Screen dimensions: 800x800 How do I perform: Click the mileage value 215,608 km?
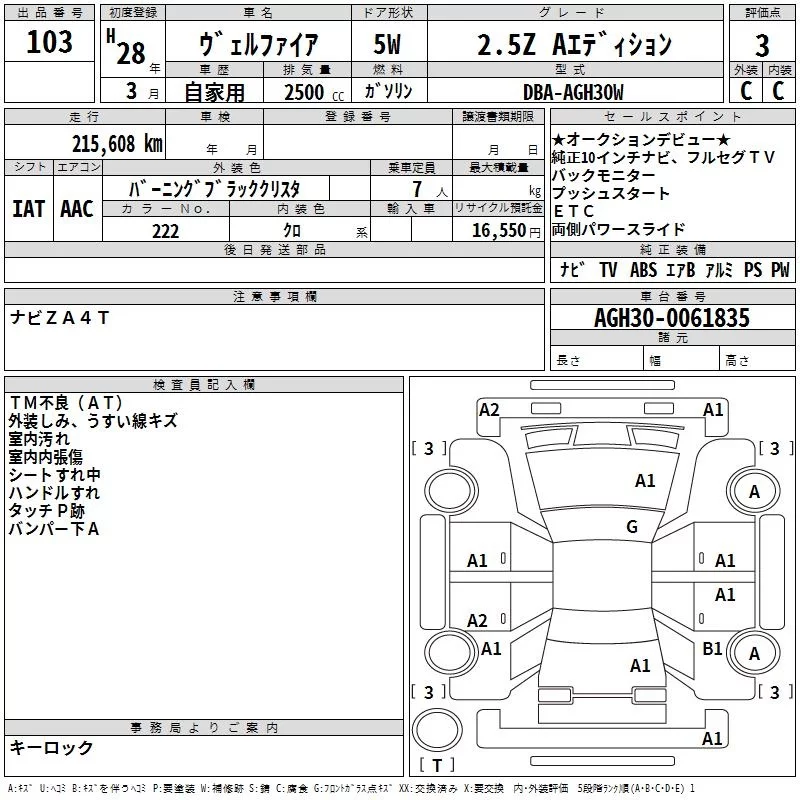[117, 144]
